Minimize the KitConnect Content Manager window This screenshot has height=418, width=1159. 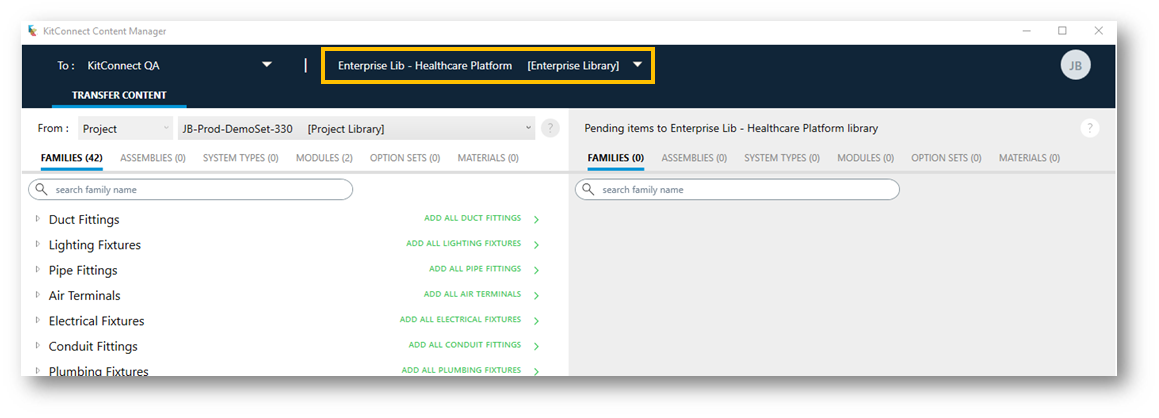[1027, 31]
